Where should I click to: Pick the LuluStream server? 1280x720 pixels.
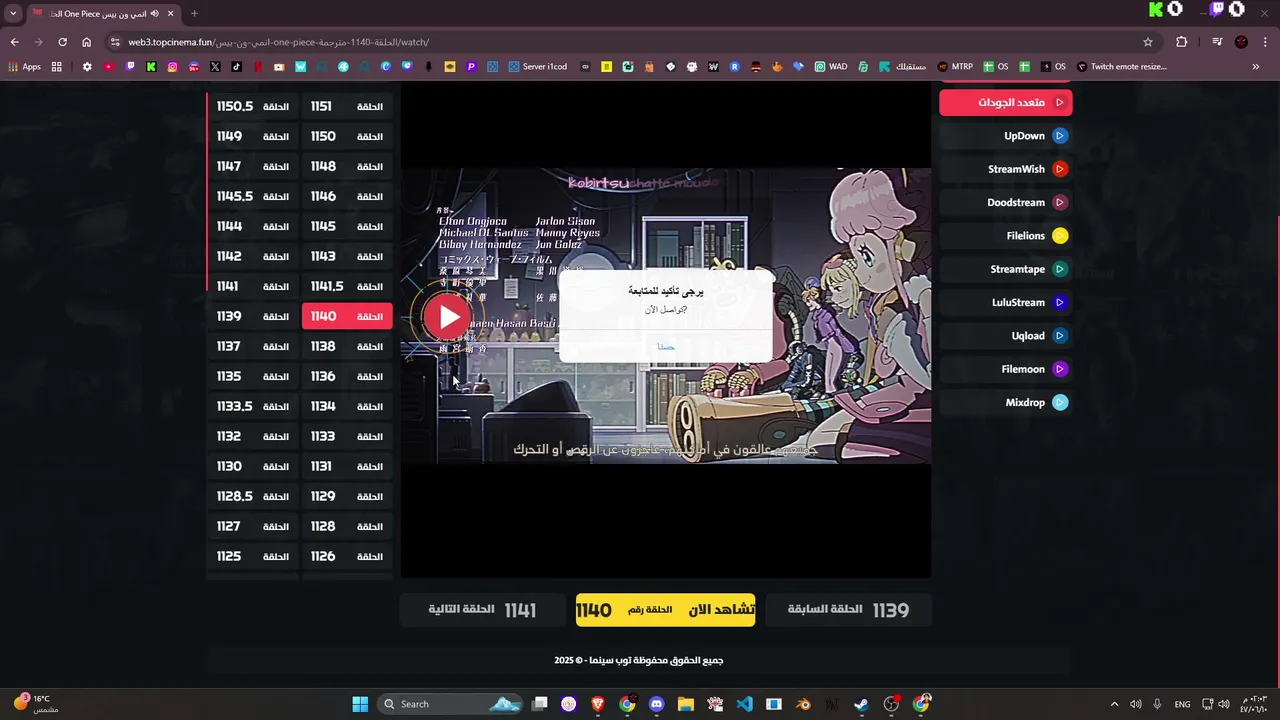click(1006, 302)
